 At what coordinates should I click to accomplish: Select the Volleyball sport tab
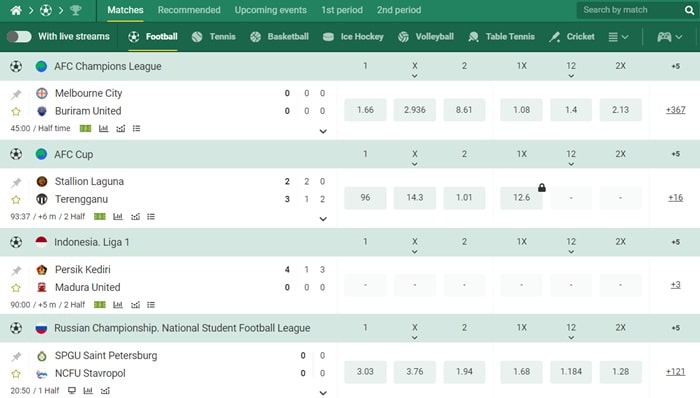tap(425, 37)
